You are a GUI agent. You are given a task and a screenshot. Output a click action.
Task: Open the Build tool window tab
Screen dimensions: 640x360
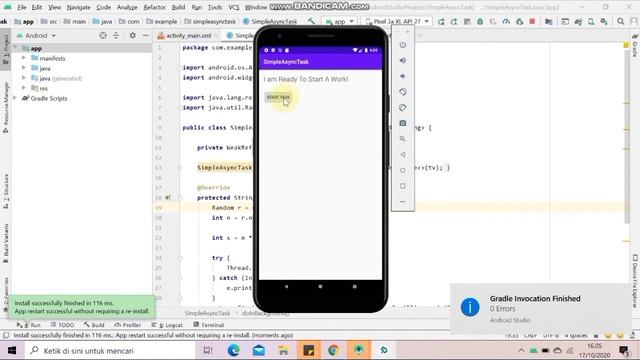[x=94, y=325]
